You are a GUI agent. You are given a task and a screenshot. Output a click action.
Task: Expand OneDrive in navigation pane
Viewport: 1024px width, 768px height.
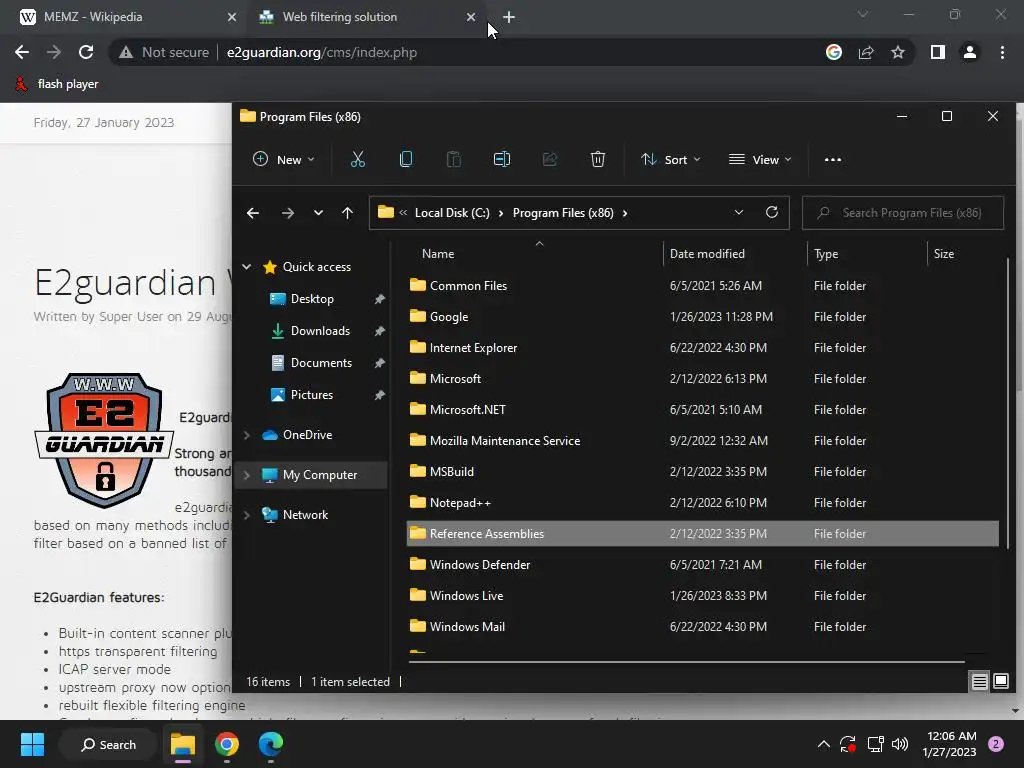247,435
